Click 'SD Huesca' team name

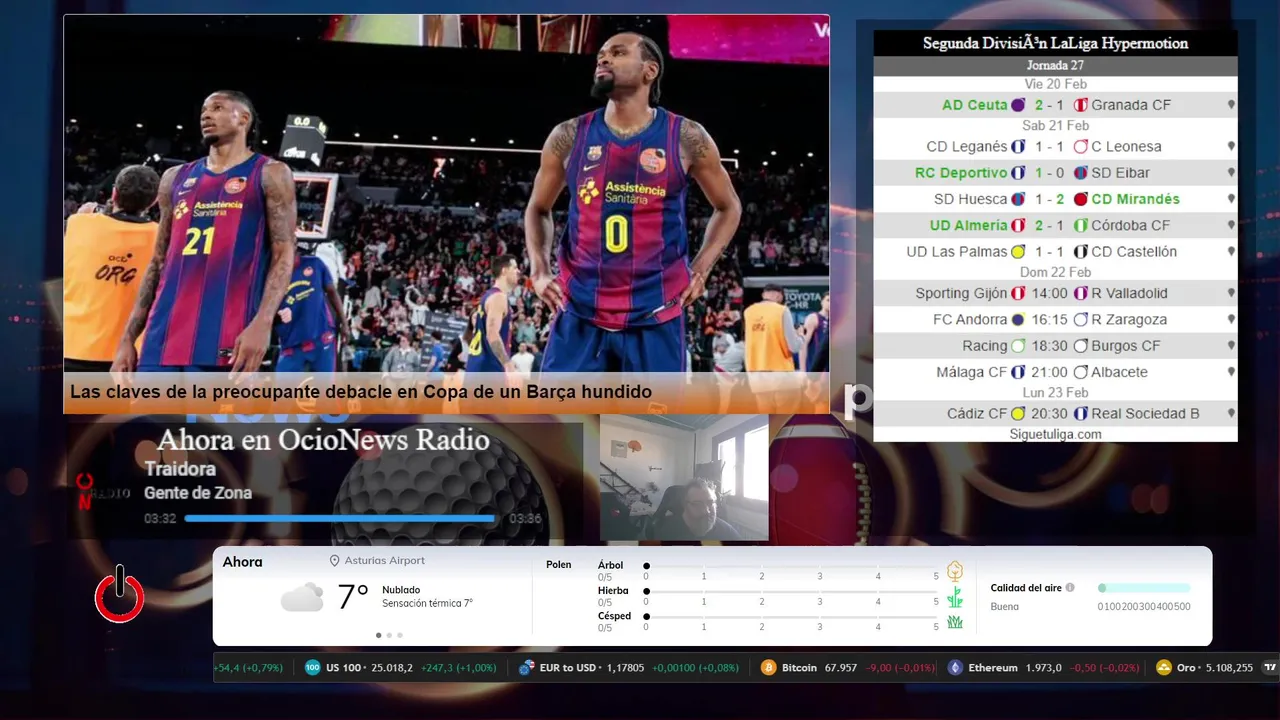click(x=970, y=199)
